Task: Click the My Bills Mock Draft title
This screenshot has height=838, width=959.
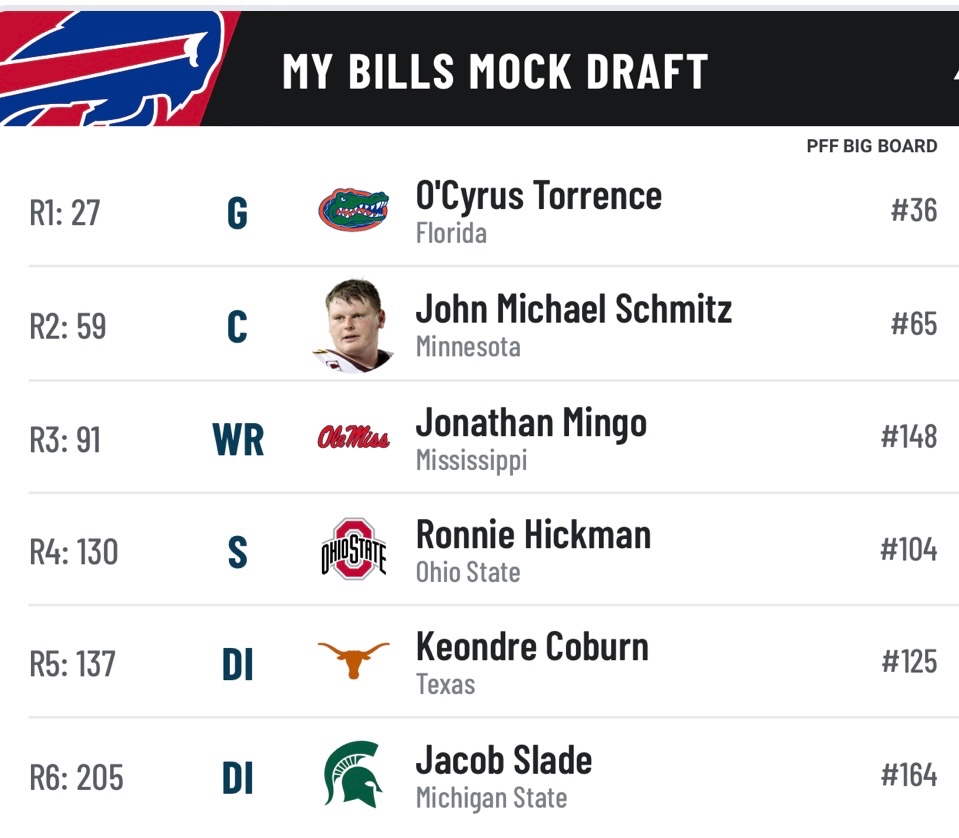Action: click(495, 72)
